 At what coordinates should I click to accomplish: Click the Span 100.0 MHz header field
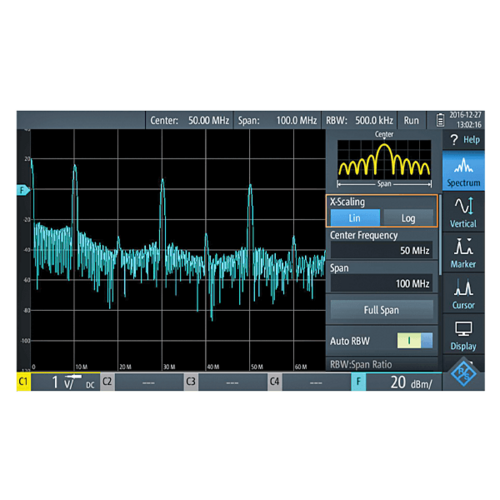coord(277,120)
